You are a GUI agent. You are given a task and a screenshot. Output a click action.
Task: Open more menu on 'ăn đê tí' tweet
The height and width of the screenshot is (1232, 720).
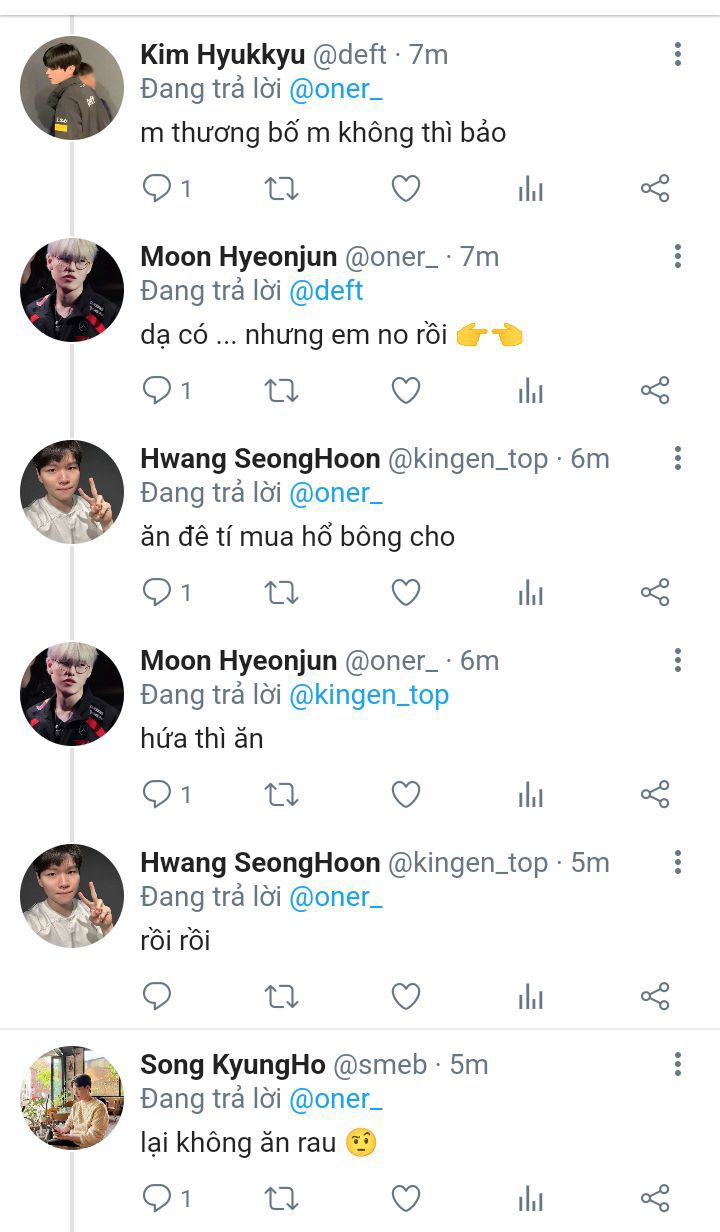[x=678, y=459]
